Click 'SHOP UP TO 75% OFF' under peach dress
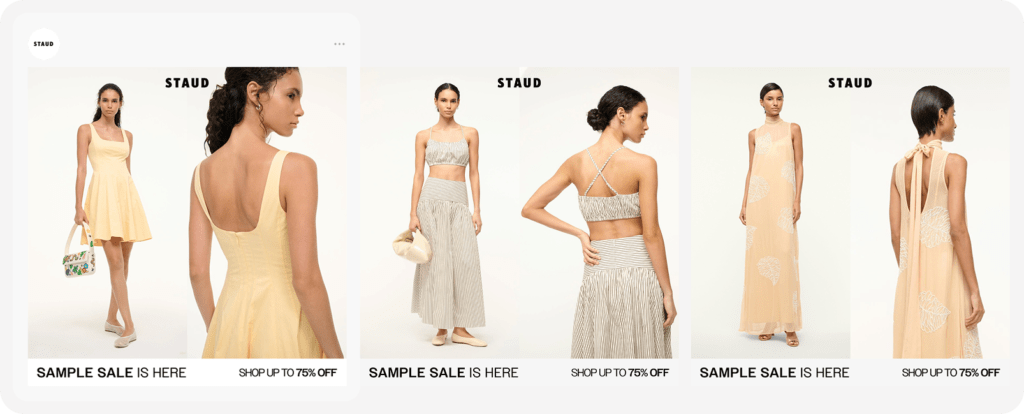This screenshot has width=1024, height=414. (951, 373)
